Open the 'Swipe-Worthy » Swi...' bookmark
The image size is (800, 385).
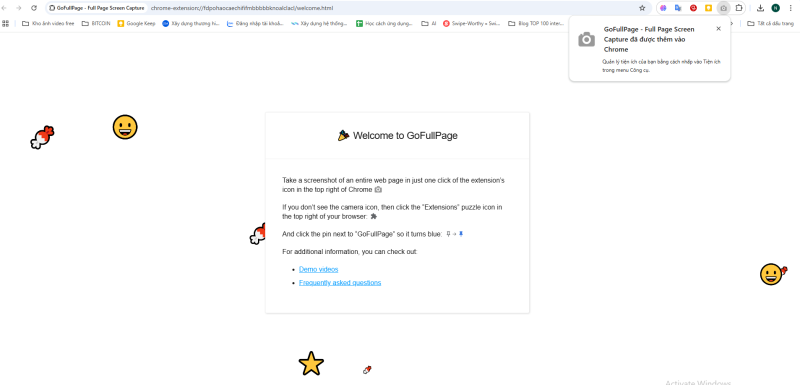pyautogui.click(x=472, y=23)
